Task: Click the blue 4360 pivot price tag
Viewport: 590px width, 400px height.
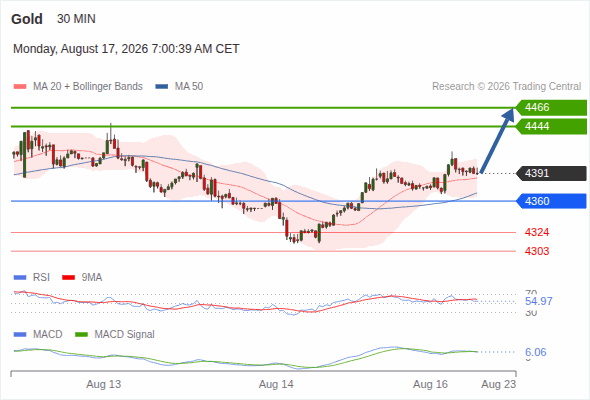Action: [x=551, y=201]
